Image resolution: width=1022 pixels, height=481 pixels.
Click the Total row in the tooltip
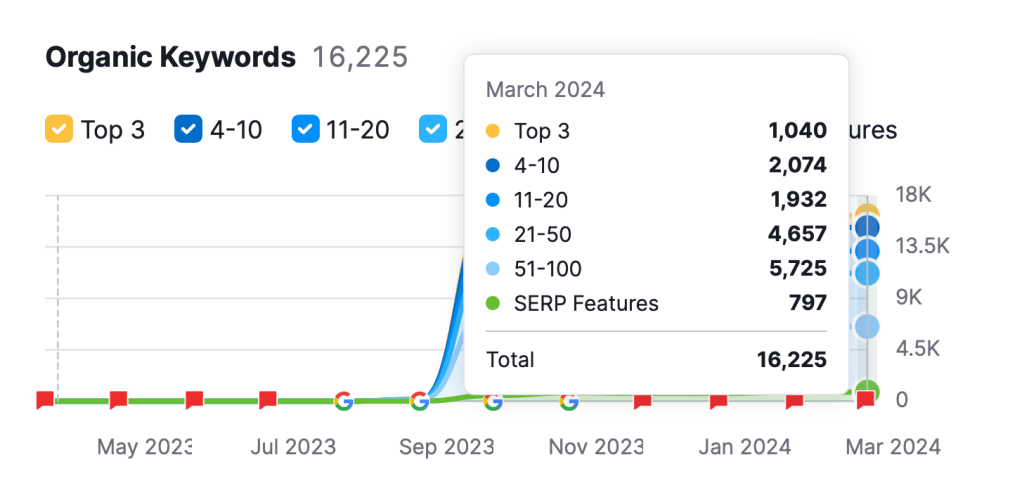click(x=656, y=360)
